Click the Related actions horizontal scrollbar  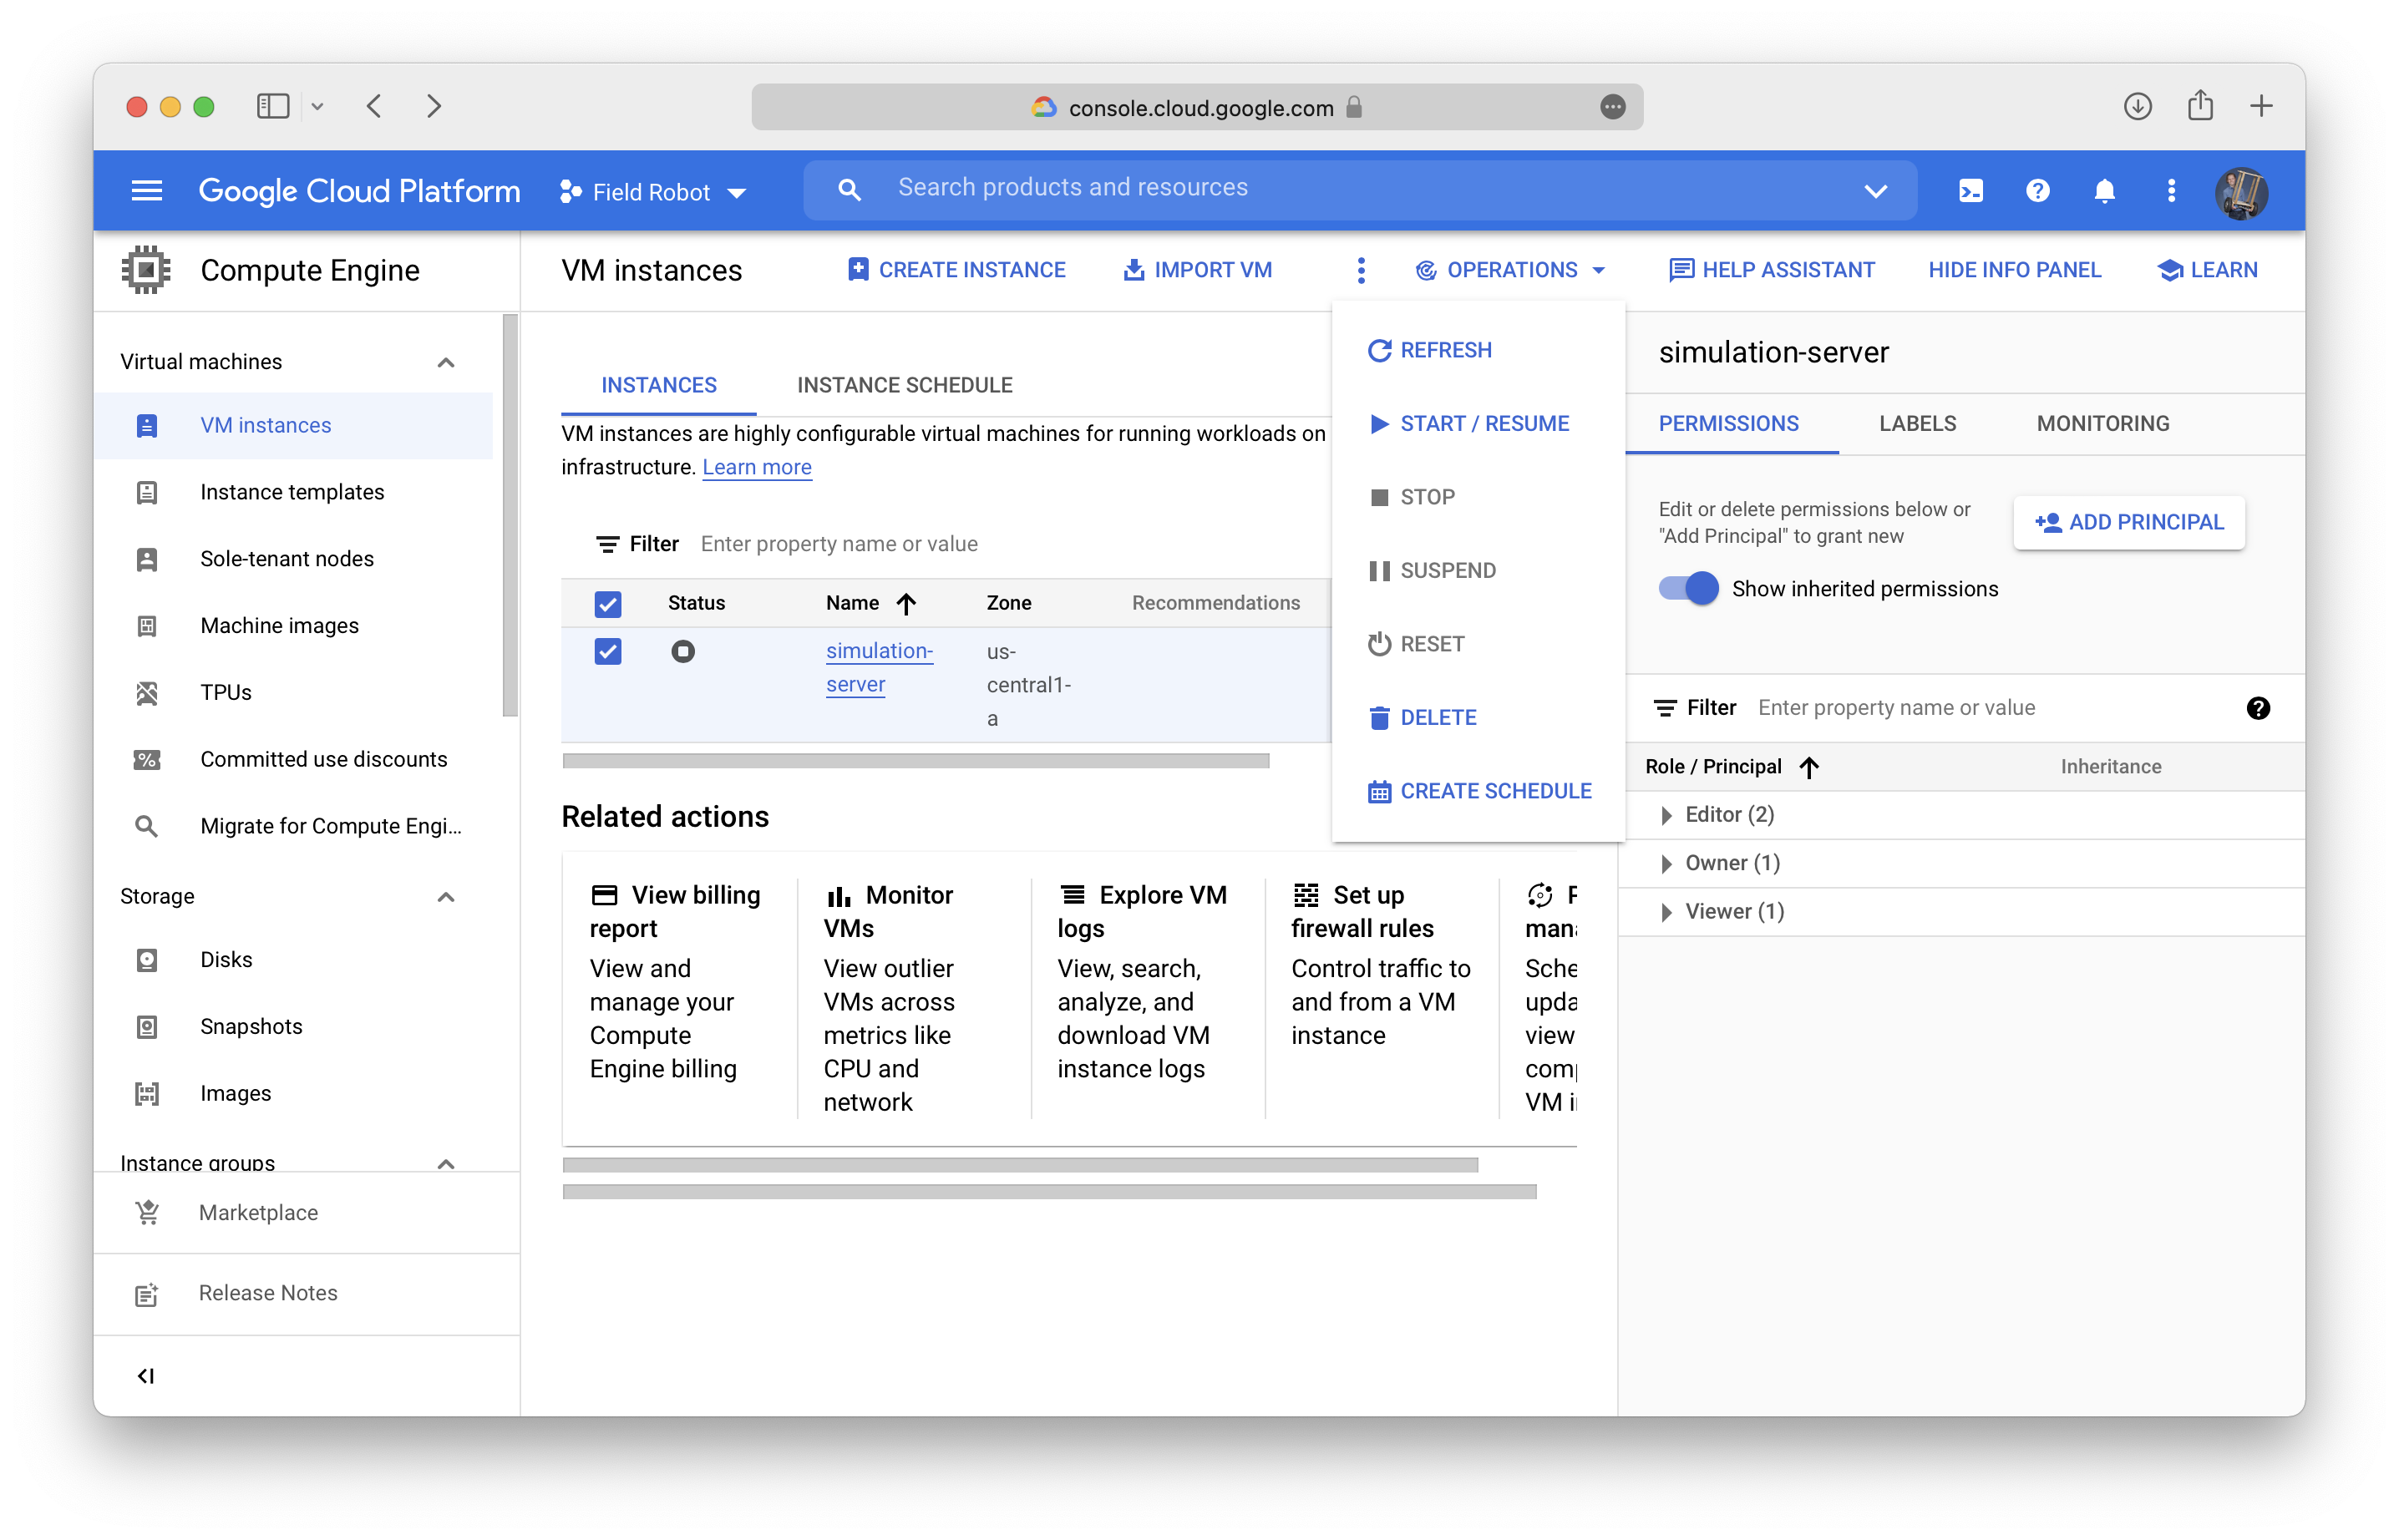[1019, 1166]
